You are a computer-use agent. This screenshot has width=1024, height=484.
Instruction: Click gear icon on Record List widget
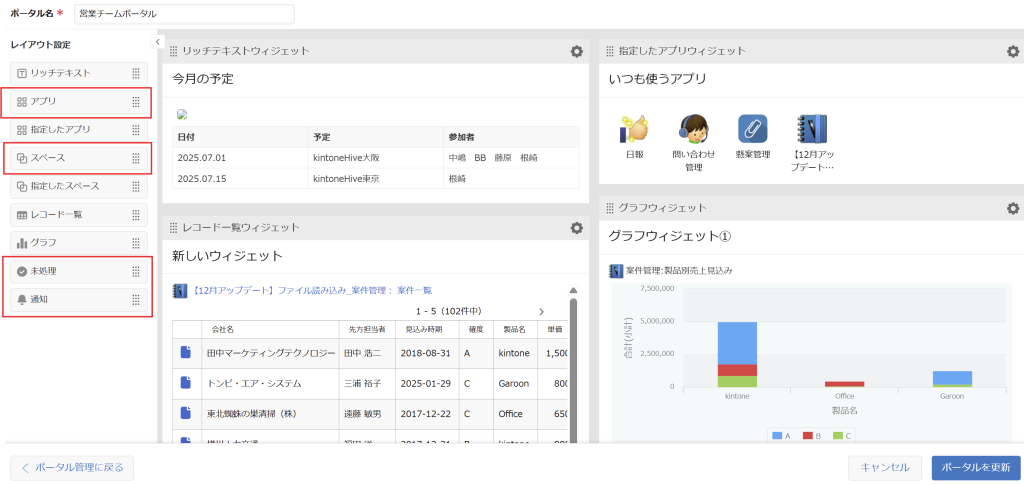pos(576,228)
